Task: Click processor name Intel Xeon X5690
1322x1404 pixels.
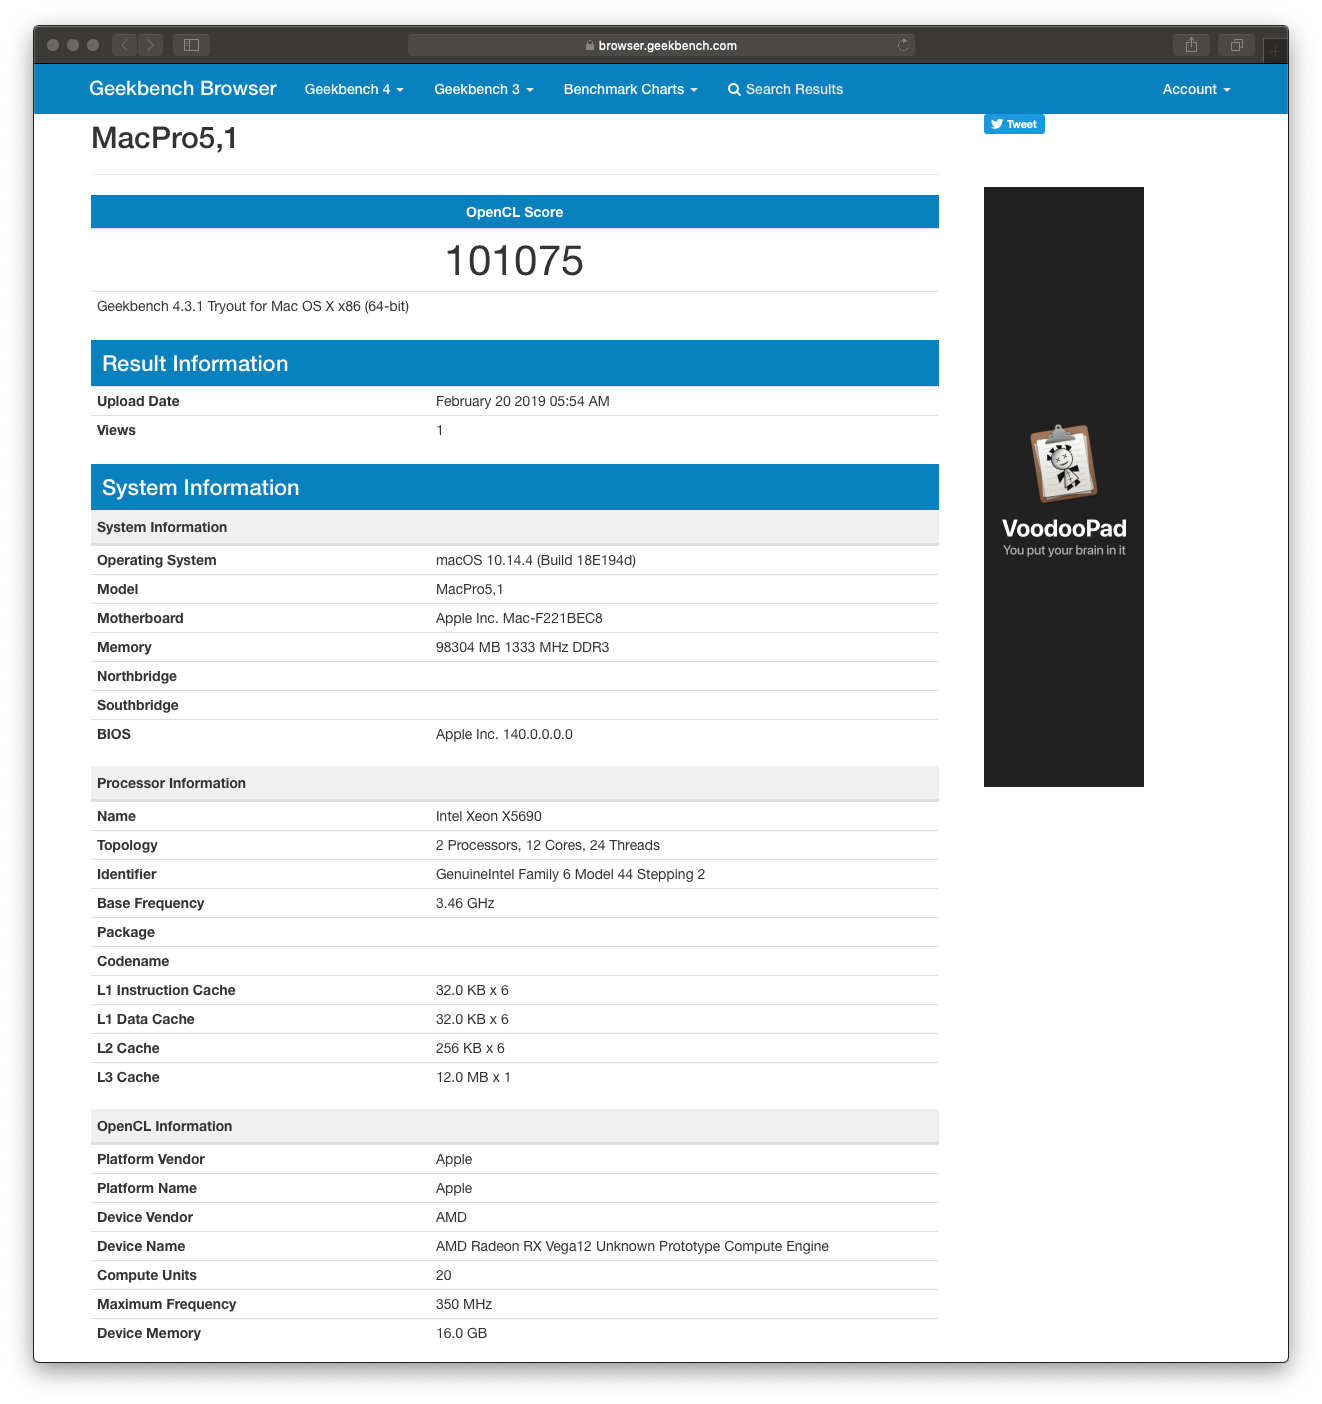Action: pyautogui.click(x=489, y=816)
